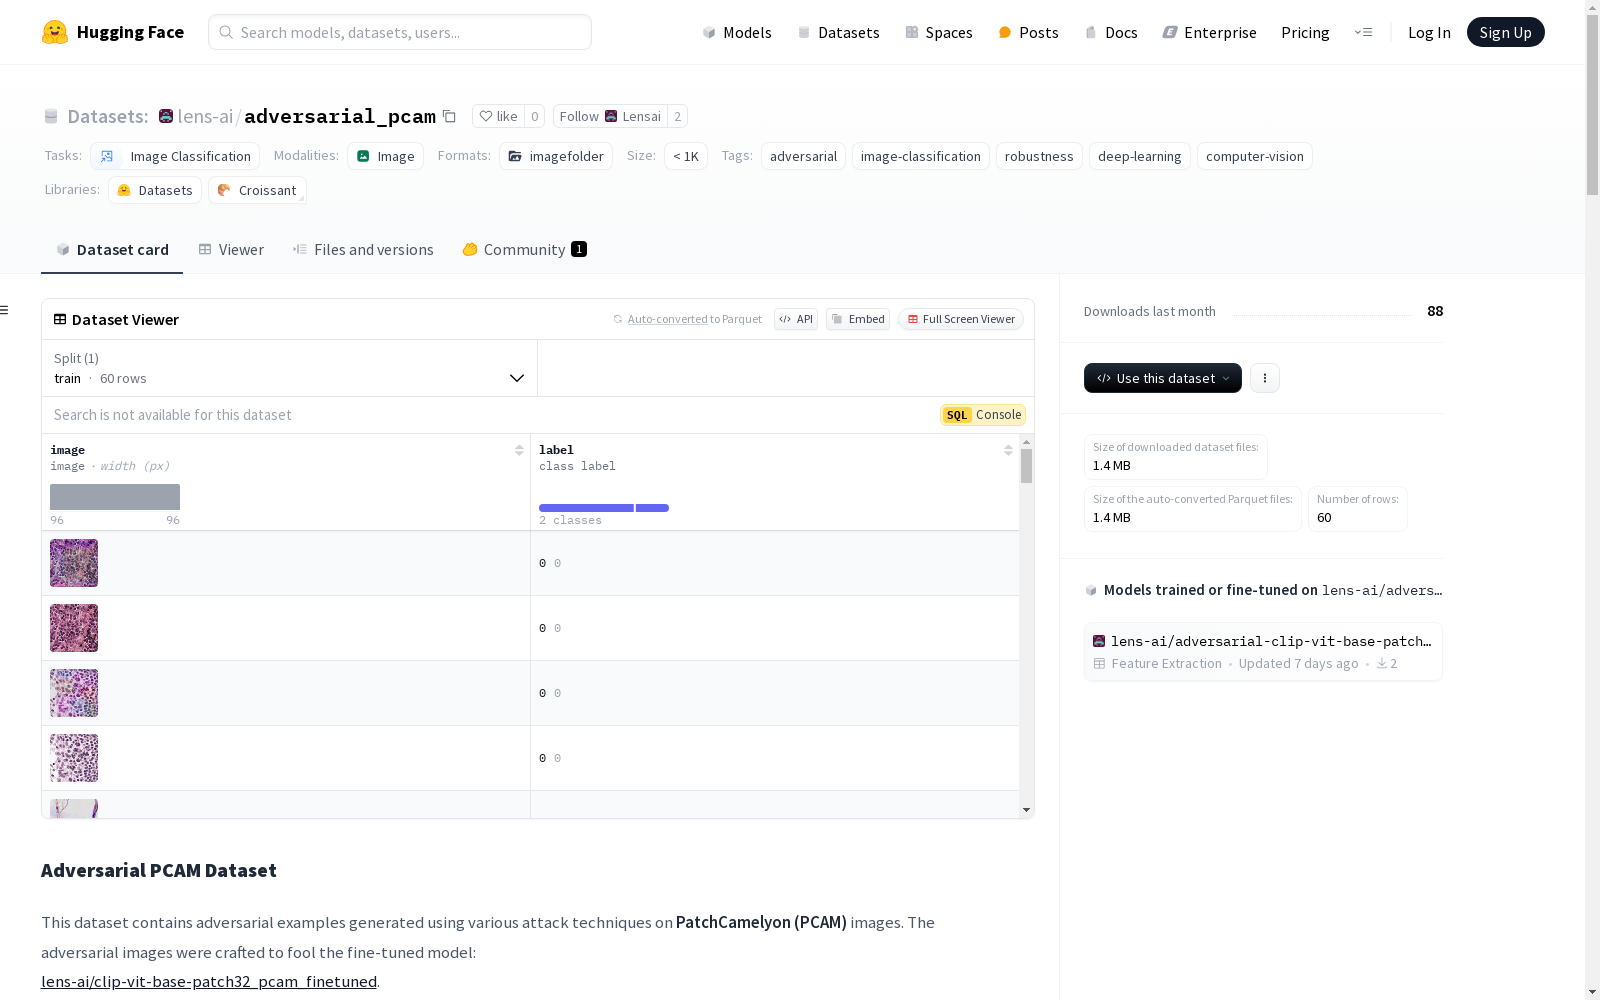This screenshot has width=1600, height=1000.
Task: Copy dataset name with the copy icon
Action: pyautogui.click(x=450, y=116)
